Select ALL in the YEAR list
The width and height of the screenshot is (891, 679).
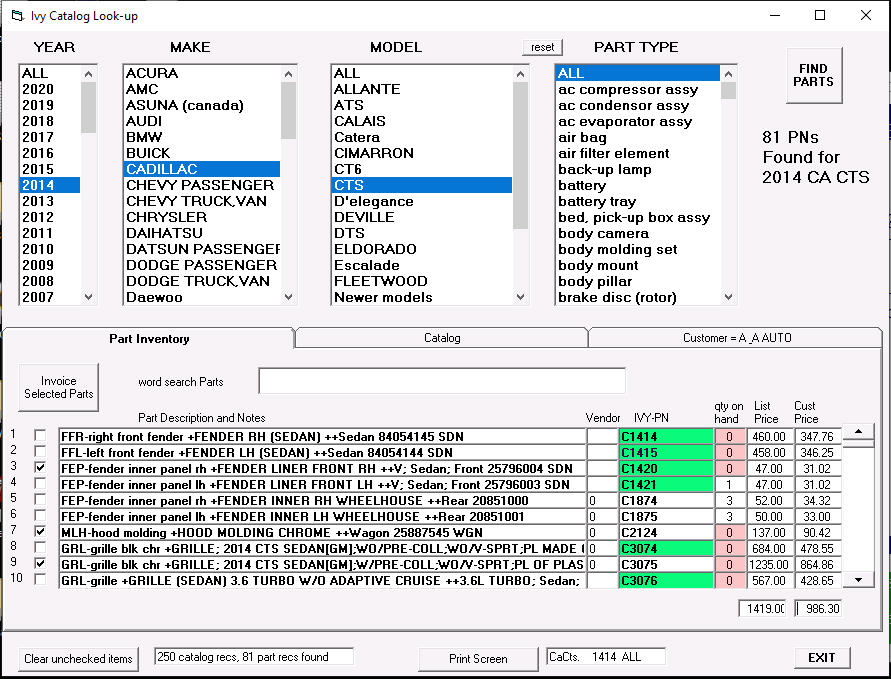[50, 73]
